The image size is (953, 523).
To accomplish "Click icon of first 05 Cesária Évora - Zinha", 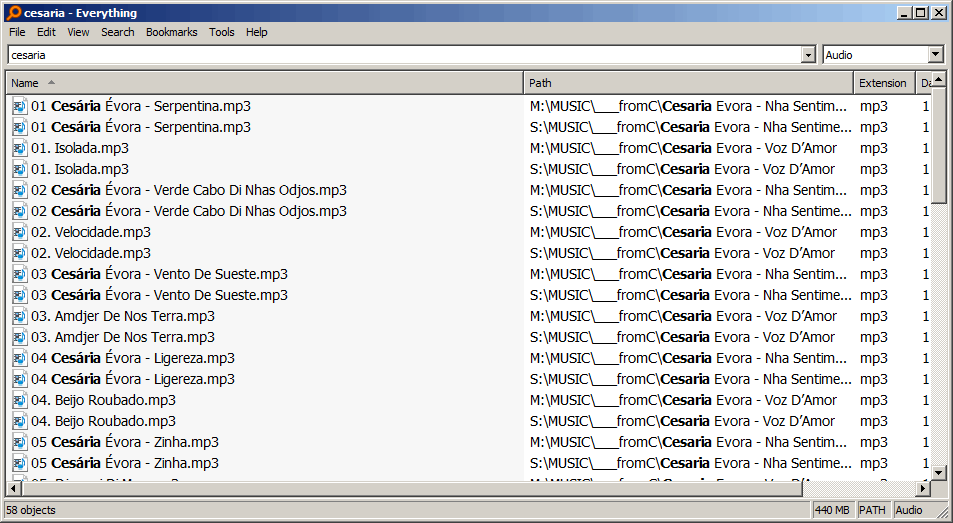I will click(x=20, y=442).
